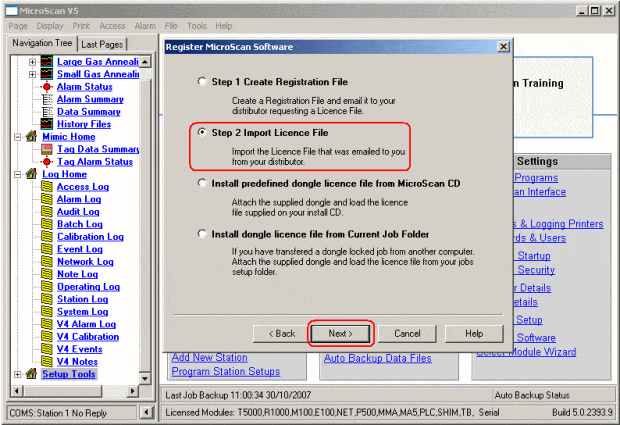The width and height of the screenshot is (620, 425).
Task: Open the Security settings link
Action: 536,270
